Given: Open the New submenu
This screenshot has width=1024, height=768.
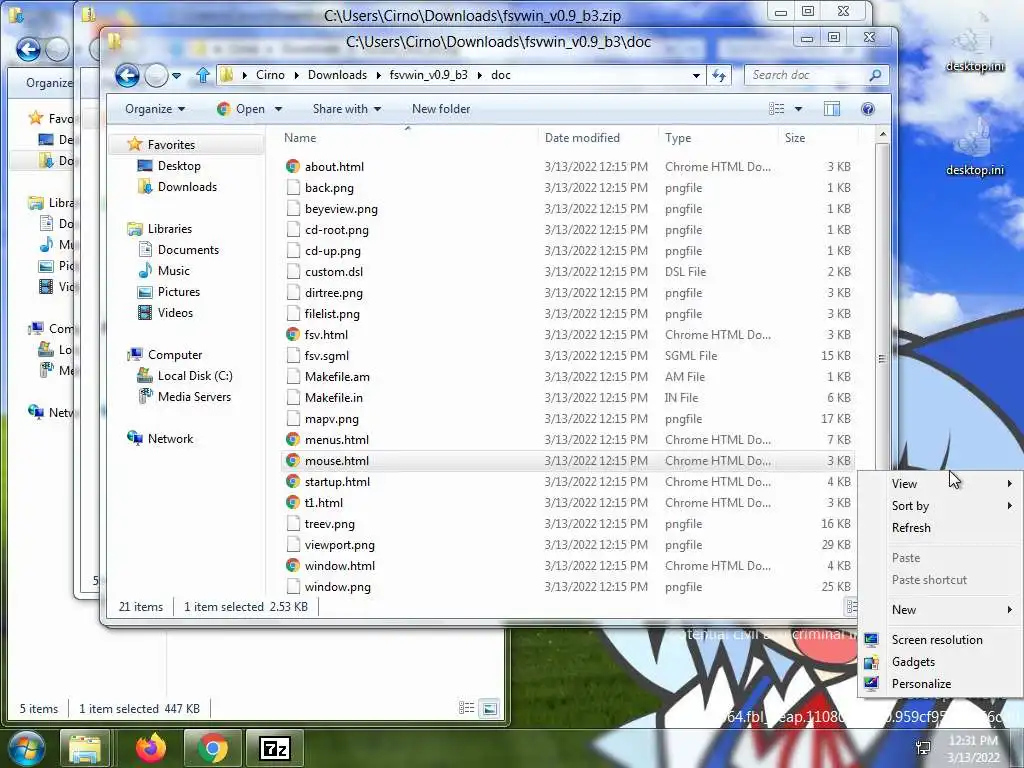Looking at the screenshot, I should pyautogui.click(x=940, y=610).
